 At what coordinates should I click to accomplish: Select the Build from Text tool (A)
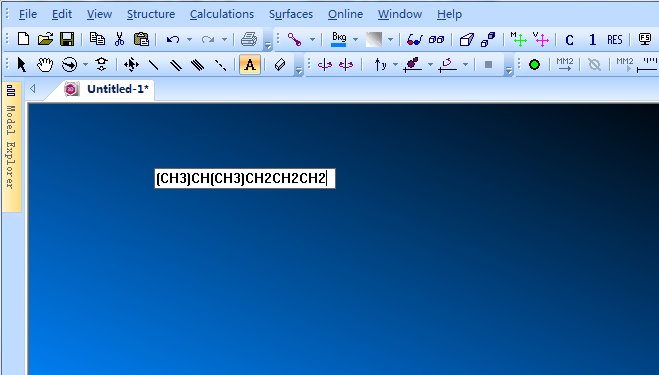coord(250,65)
